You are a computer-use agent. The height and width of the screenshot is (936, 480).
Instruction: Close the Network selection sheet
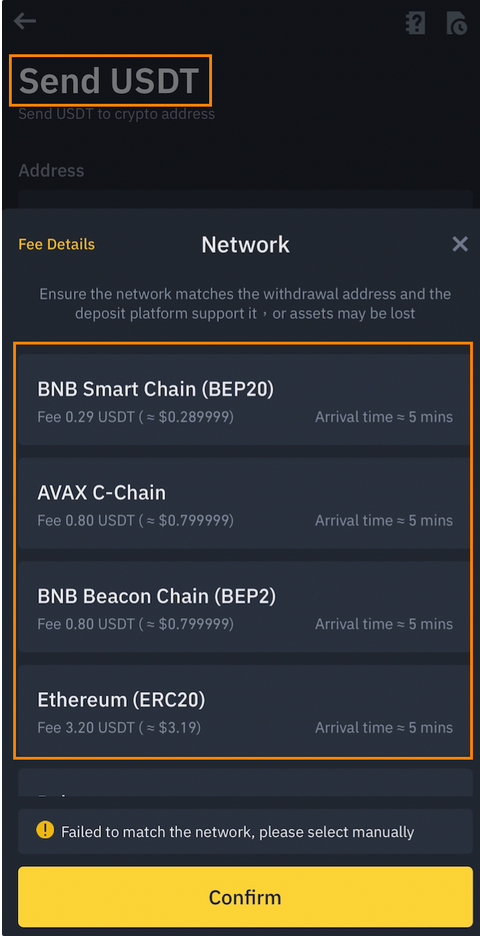460,244
